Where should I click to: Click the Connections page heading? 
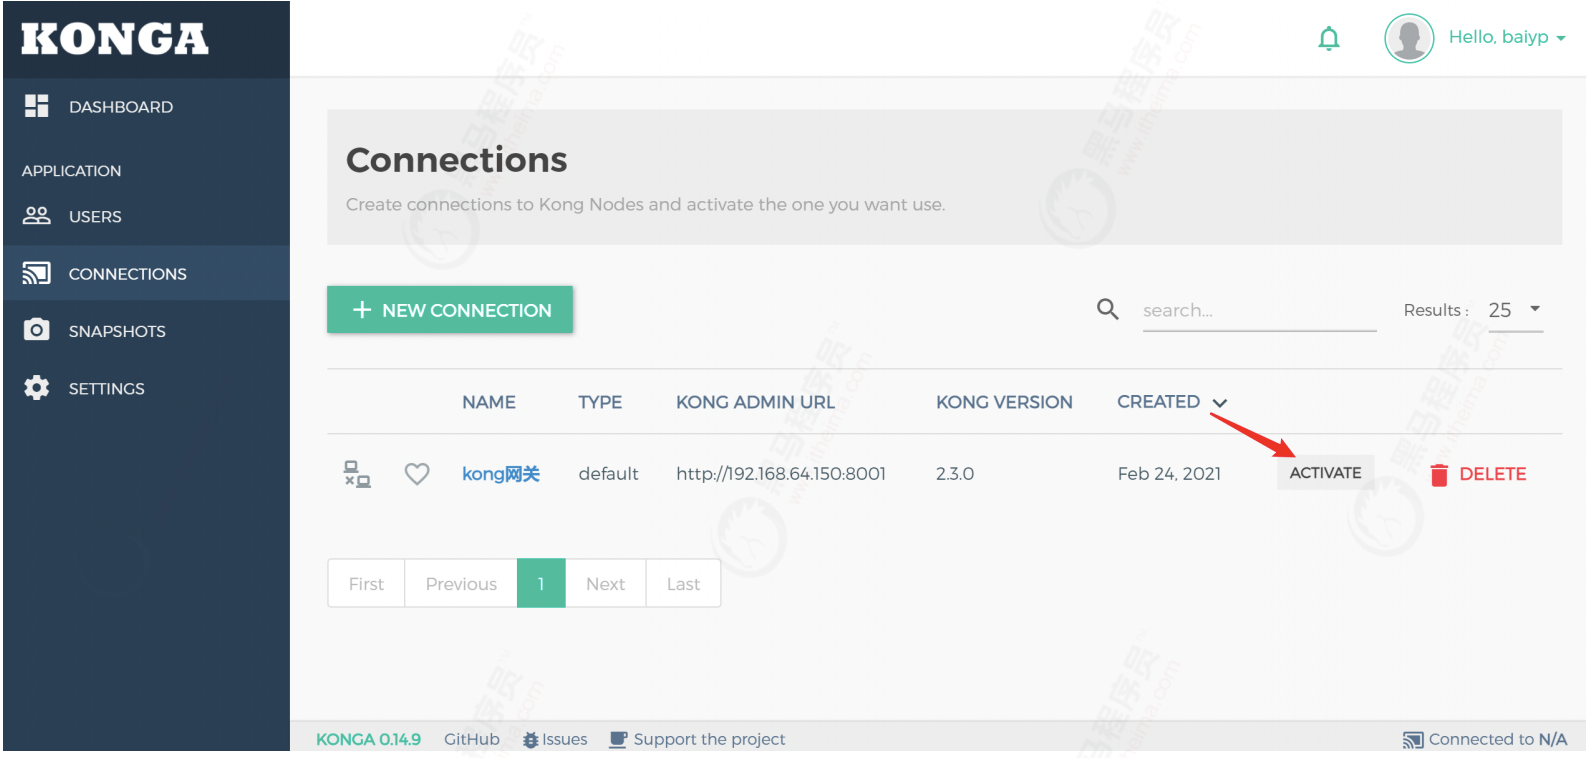tap(456, 160)
